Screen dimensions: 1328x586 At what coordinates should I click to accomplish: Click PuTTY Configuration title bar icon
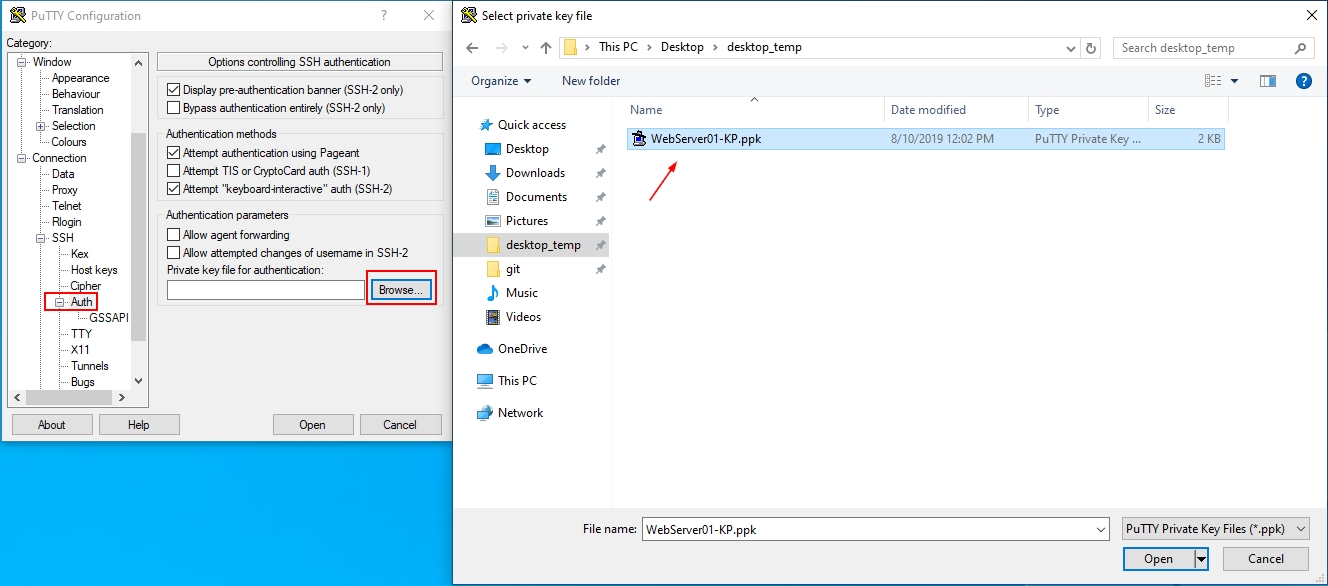18,15
